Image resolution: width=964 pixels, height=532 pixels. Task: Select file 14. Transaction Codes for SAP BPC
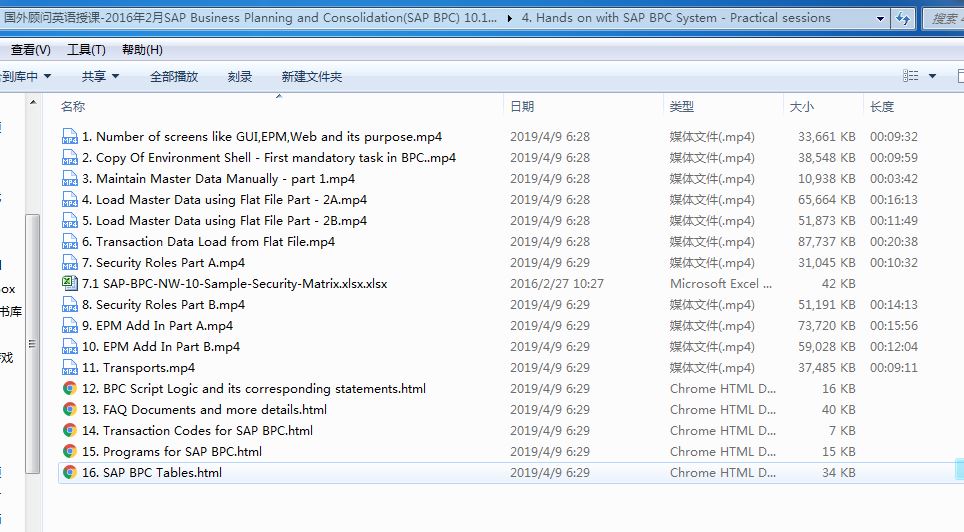(197, 431)
